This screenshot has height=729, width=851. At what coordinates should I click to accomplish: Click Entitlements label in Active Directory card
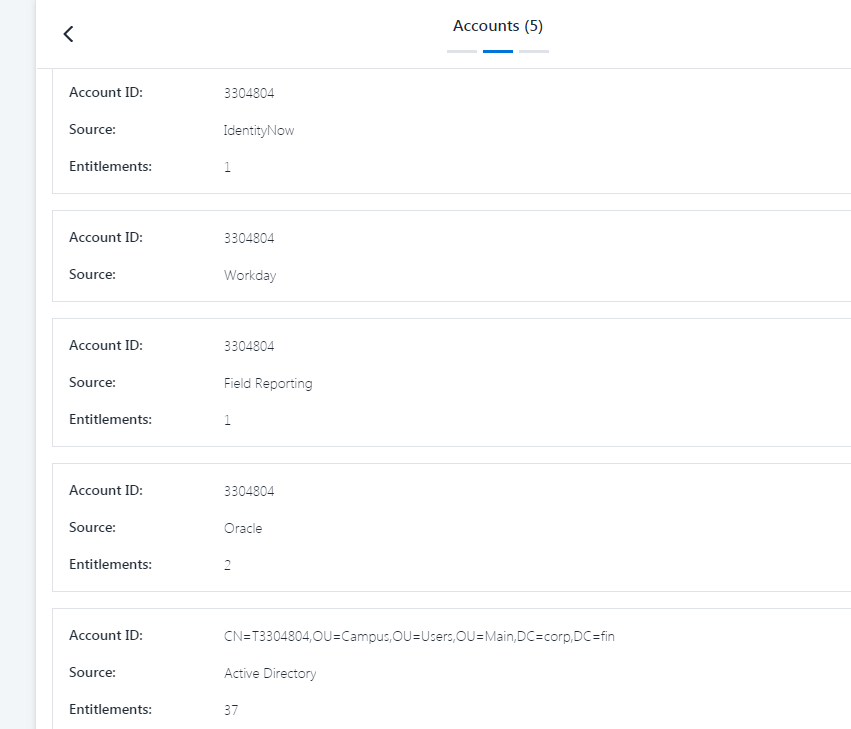tap(110, 709)
